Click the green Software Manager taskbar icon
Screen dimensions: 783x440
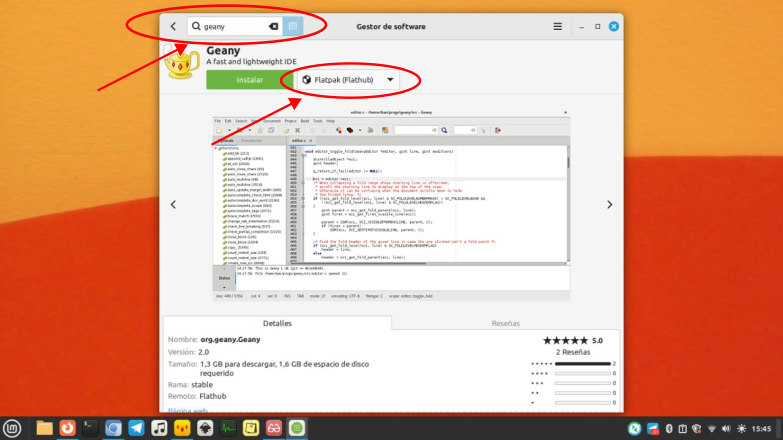297,428
